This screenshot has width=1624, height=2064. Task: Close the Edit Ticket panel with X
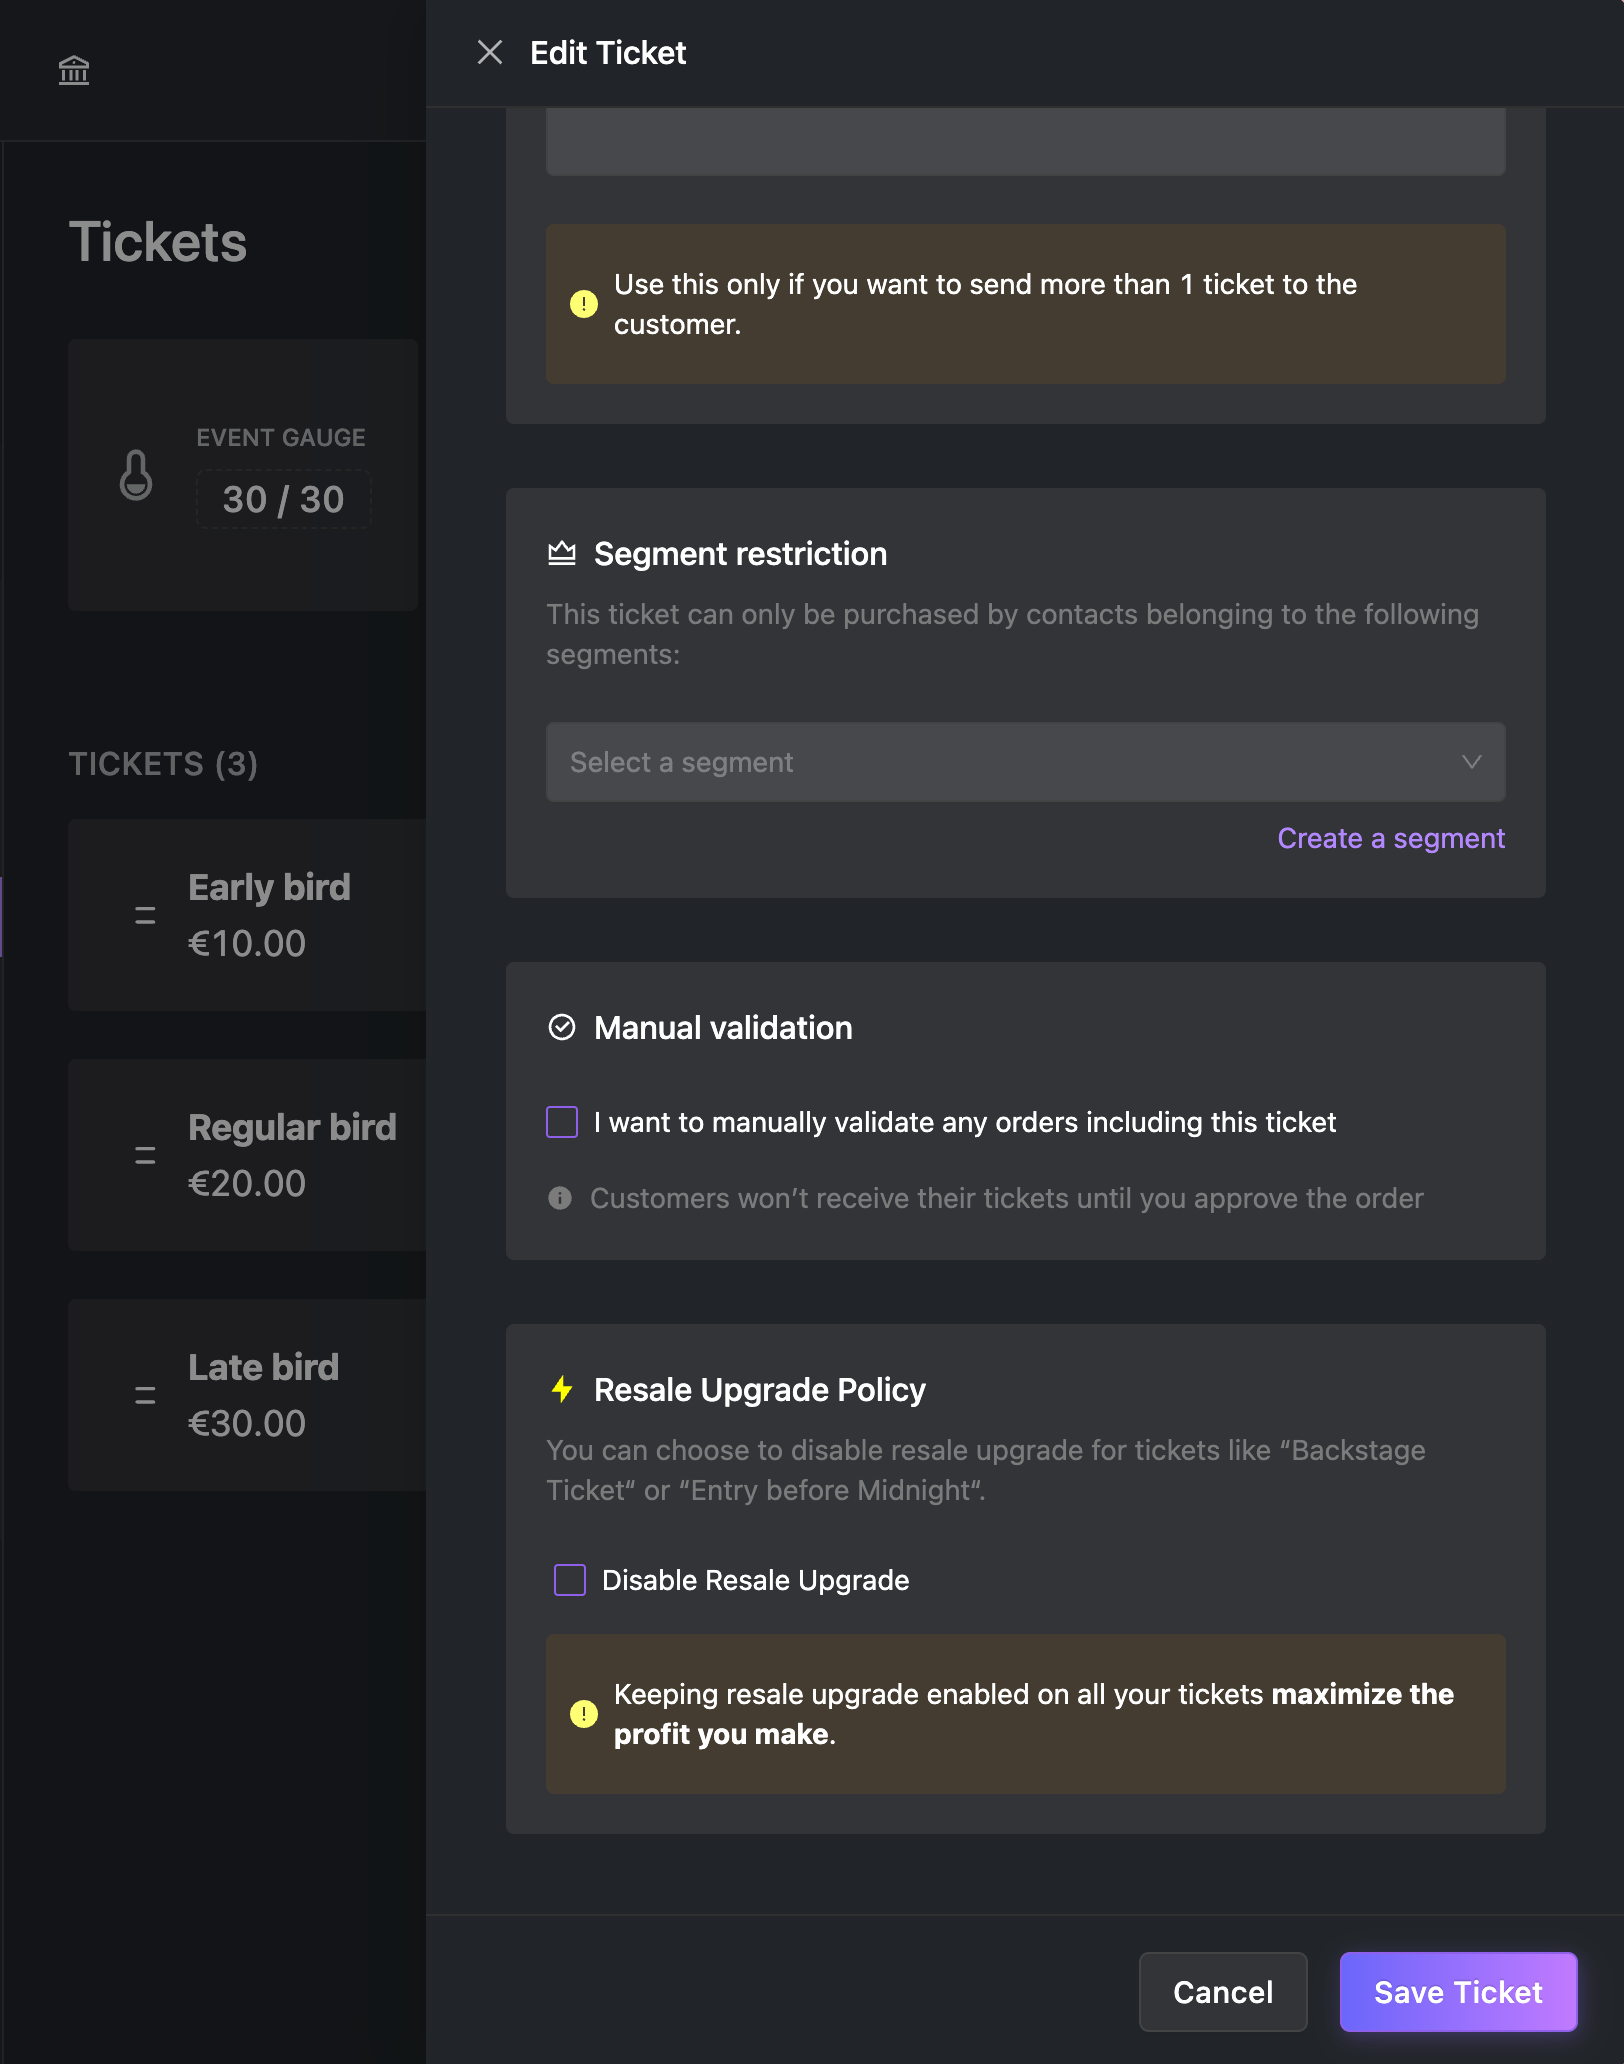tap(490, 52)
